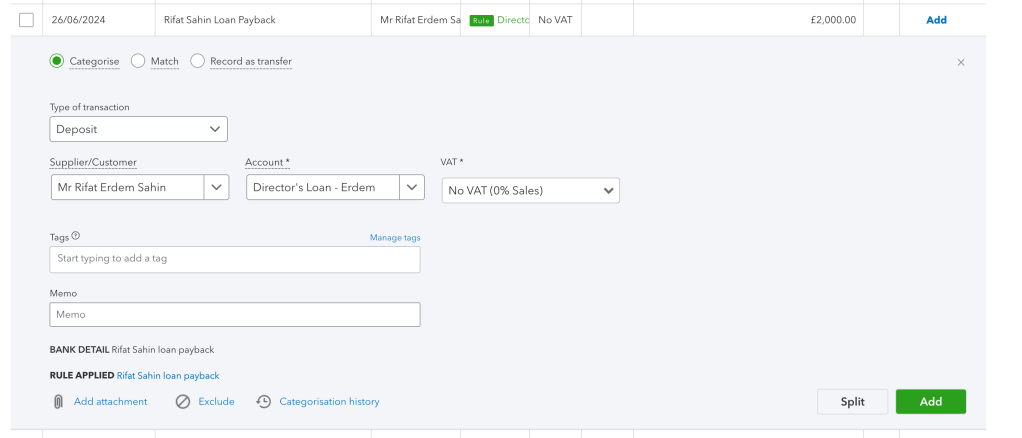
Task: Click the Add attachment link
Action: point(111,402)
